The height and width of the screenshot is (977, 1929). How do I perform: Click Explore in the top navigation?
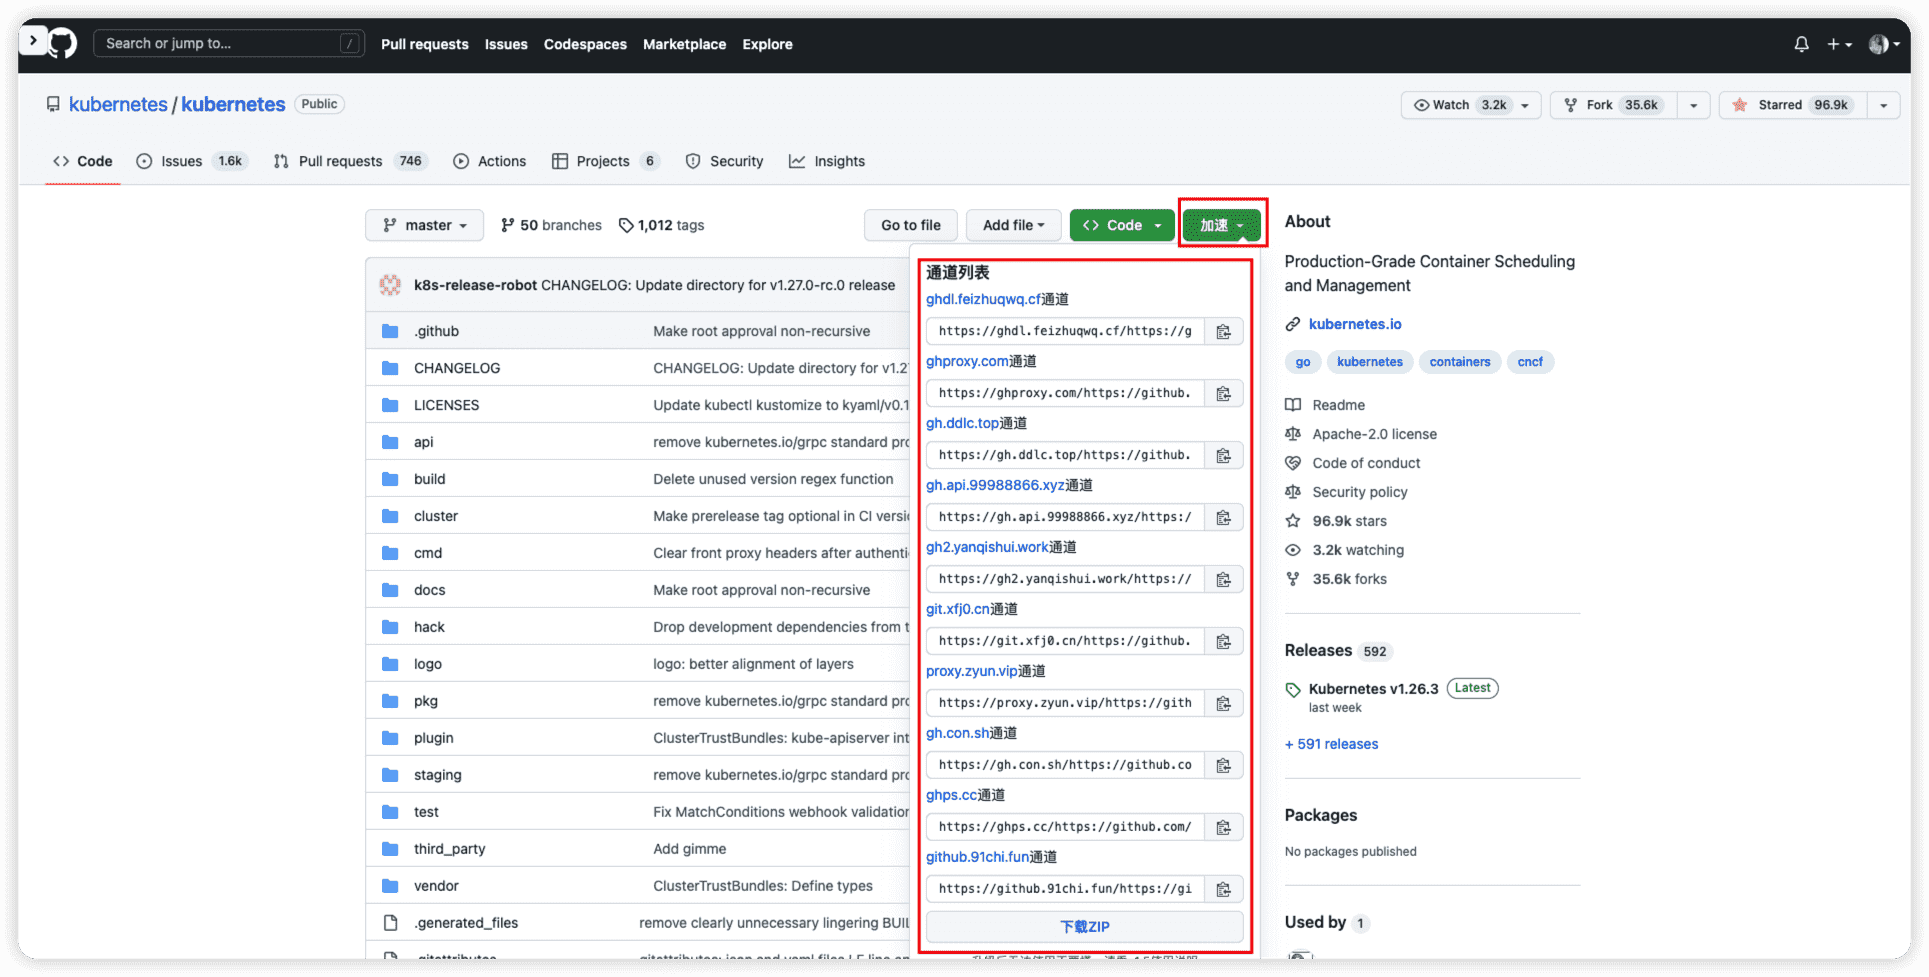[767, 44]
